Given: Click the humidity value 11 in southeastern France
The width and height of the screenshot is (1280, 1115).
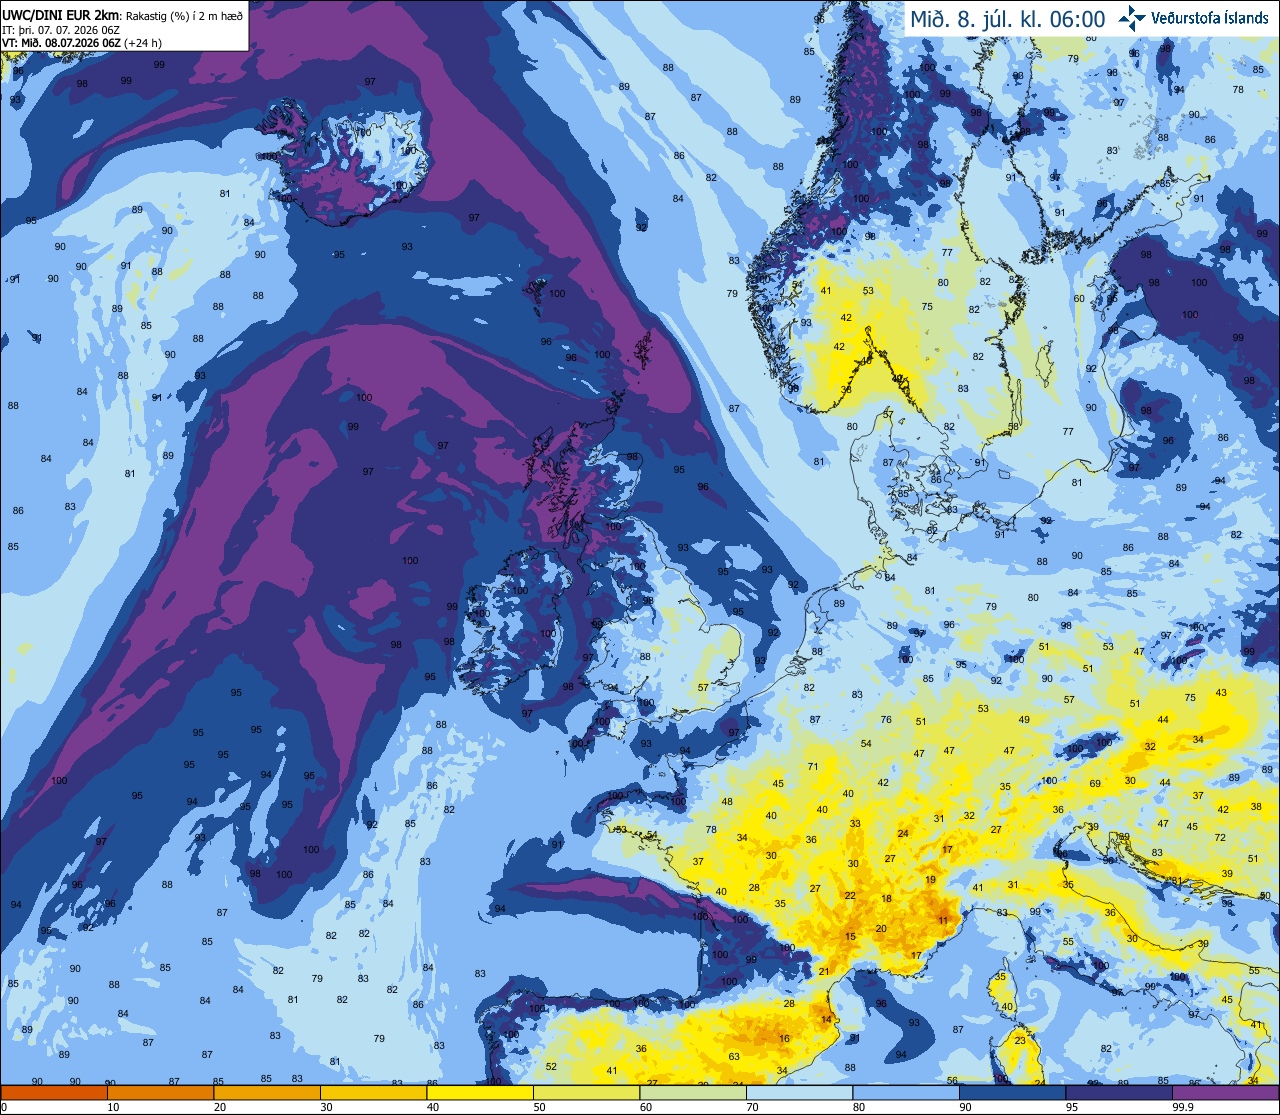Looking at the screenshot, I should [942, 920].
